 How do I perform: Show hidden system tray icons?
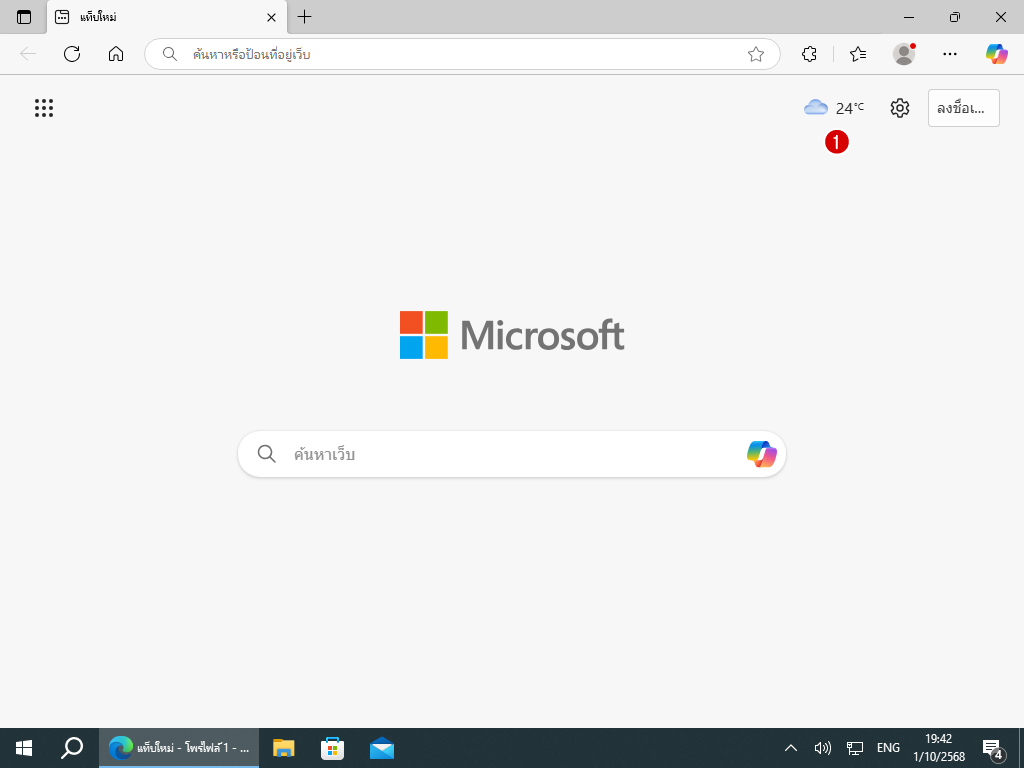pos(790,748)
